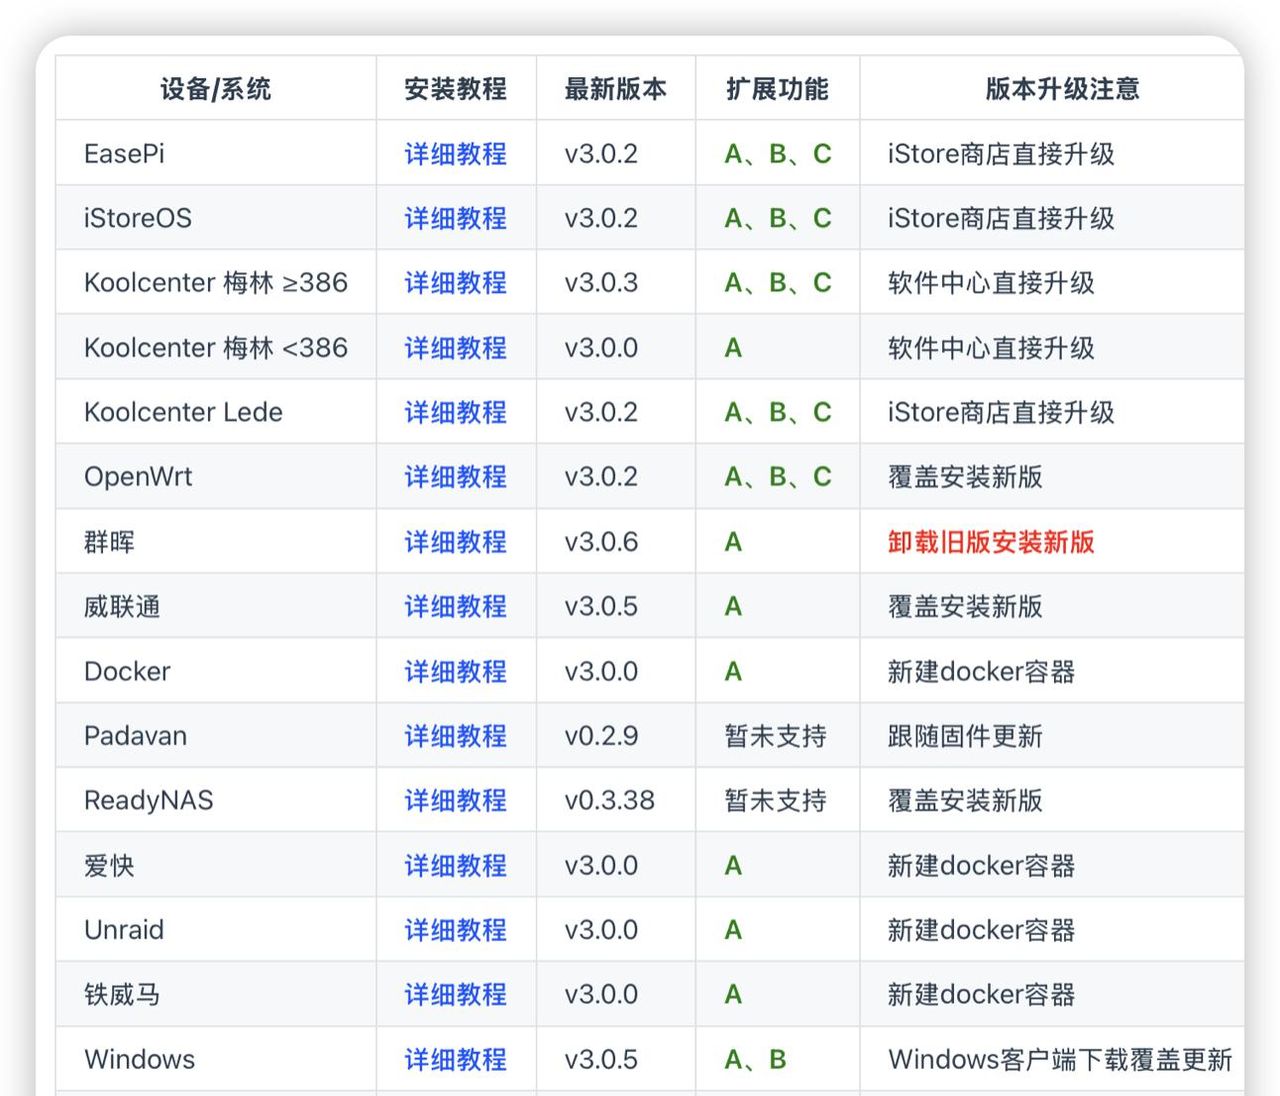The image size is (1280, 1096).
Task: Click the A、B extensions in Windows row
Action: 755,1059
